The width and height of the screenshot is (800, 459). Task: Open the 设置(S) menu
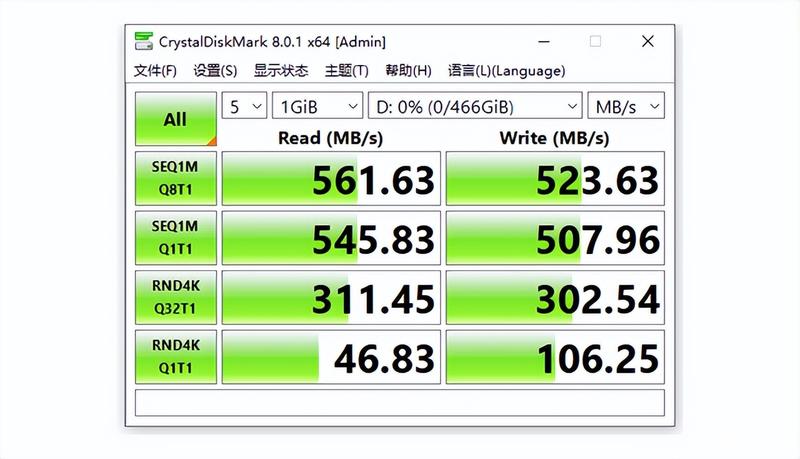[215, 70]
